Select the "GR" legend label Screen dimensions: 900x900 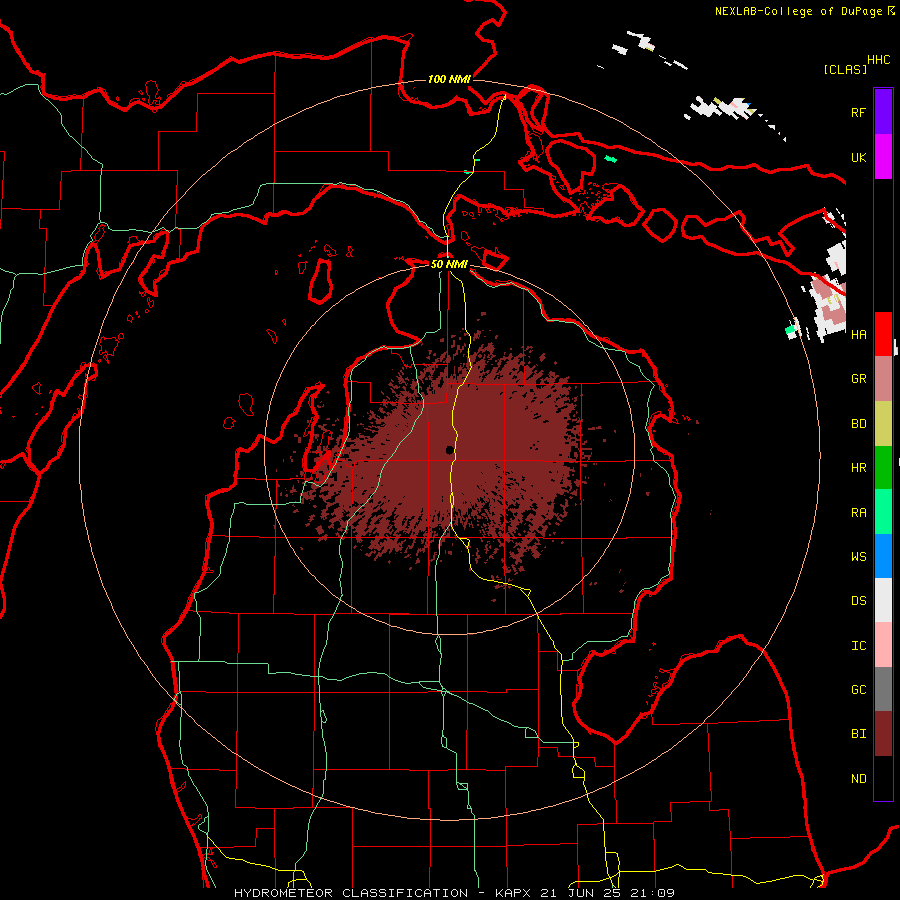[858, 379]
